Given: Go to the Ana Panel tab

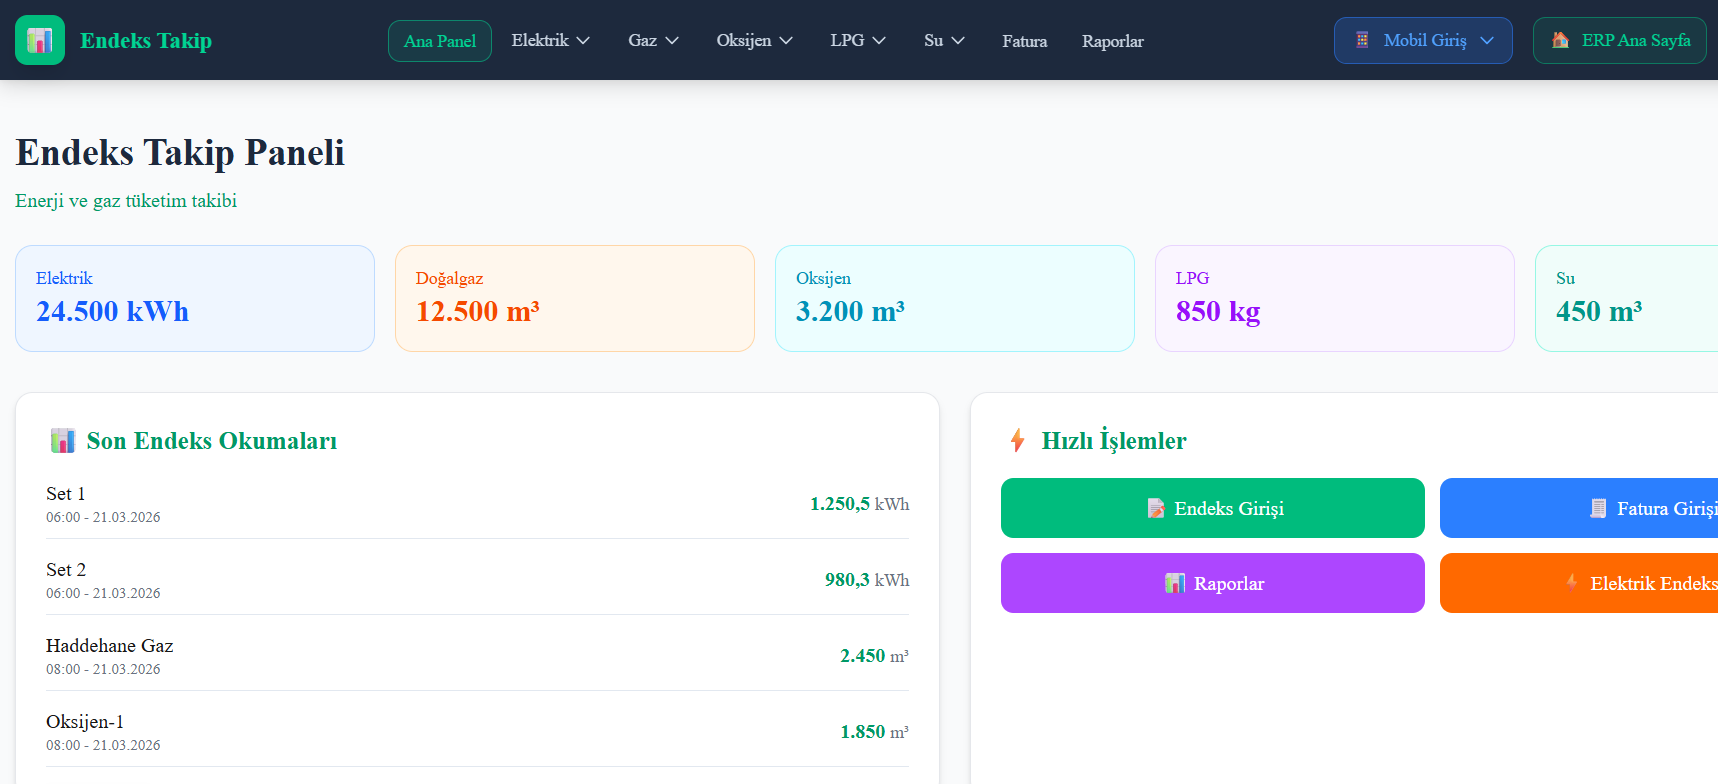Looking at the screenshot, I should [440, 41].
